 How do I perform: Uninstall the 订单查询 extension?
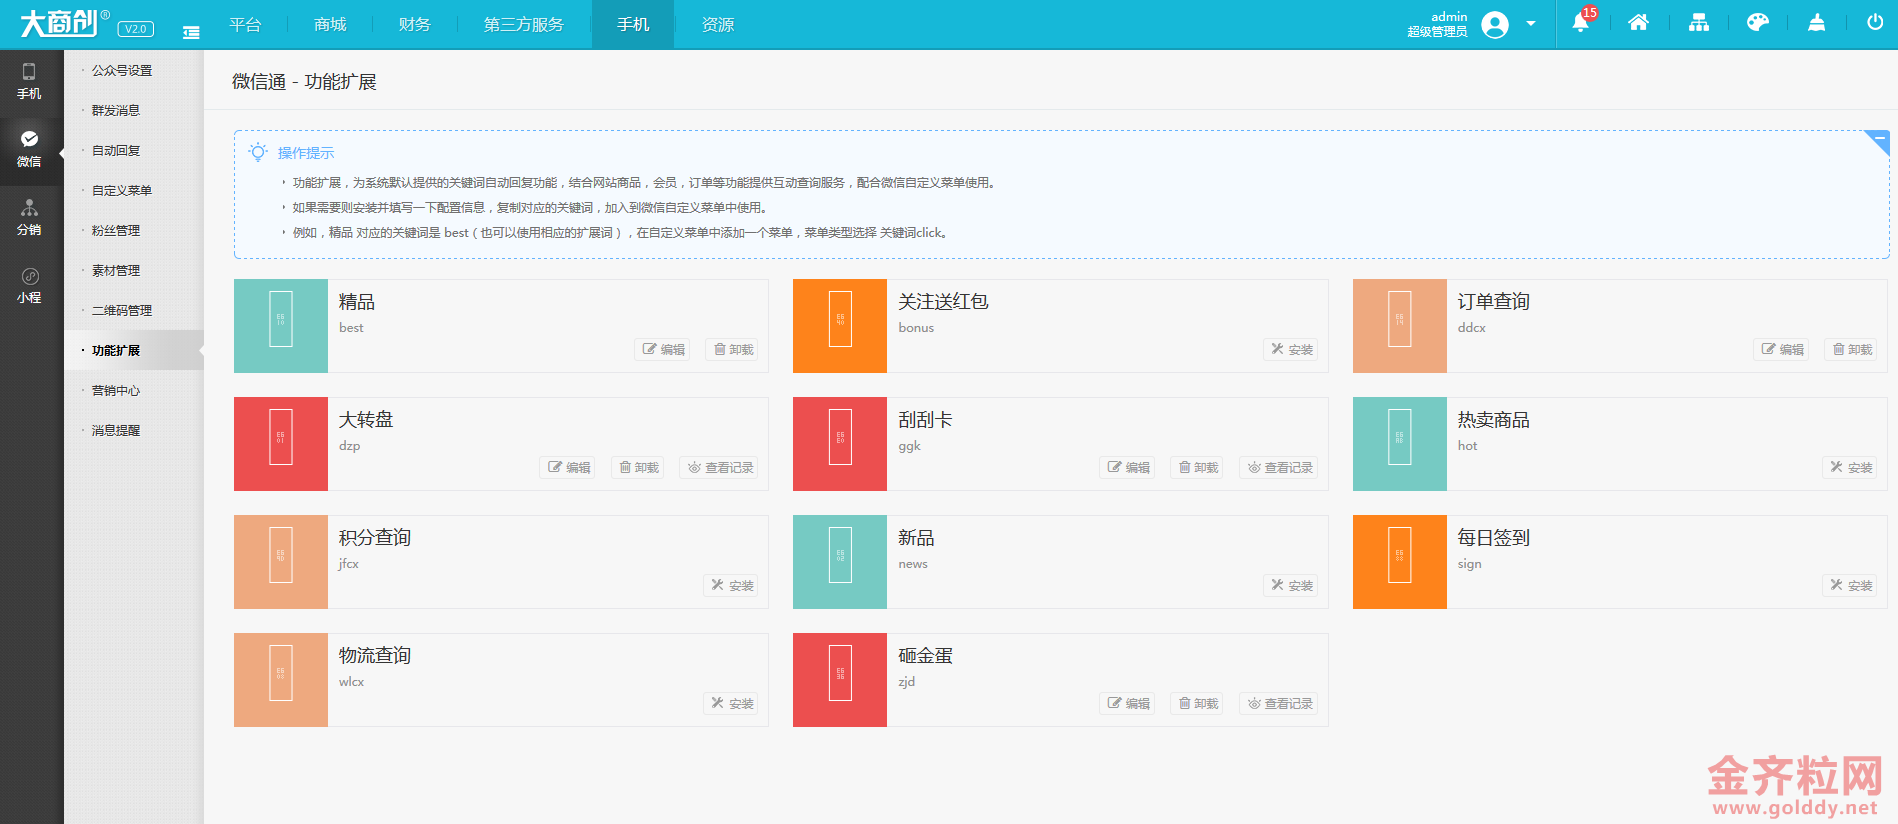(1852, 349)
